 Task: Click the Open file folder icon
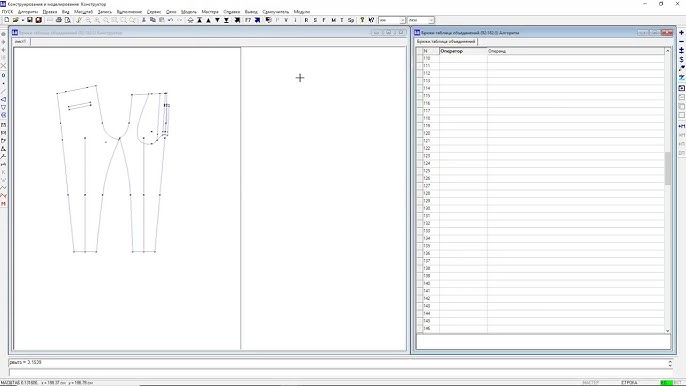point(15,20)
